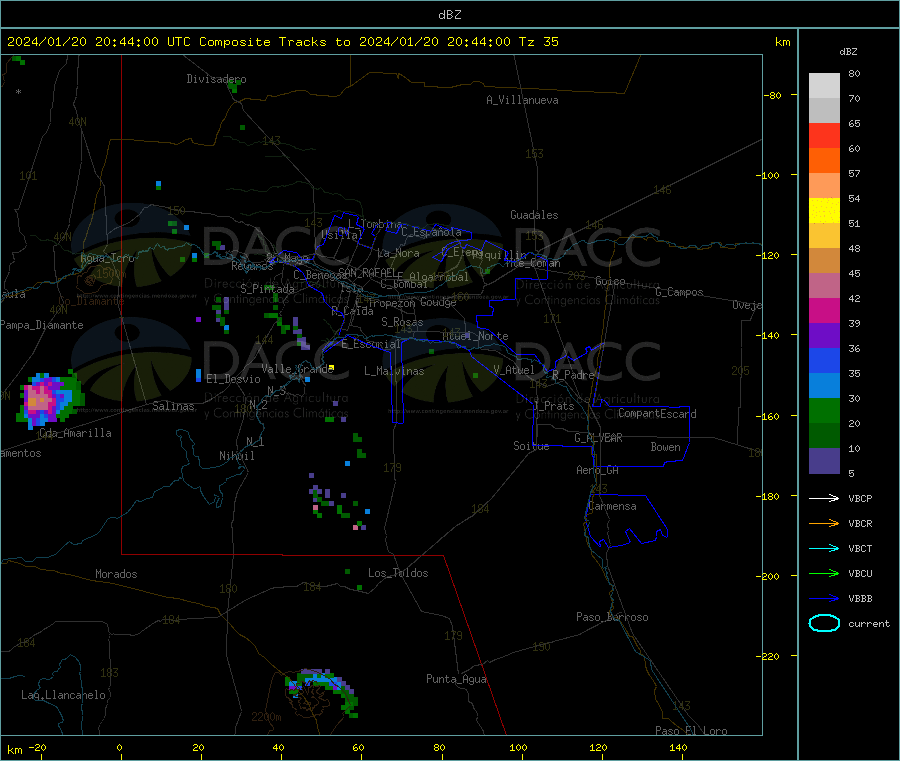Click the 'Nihuil' map label

(x=236, y=456)
